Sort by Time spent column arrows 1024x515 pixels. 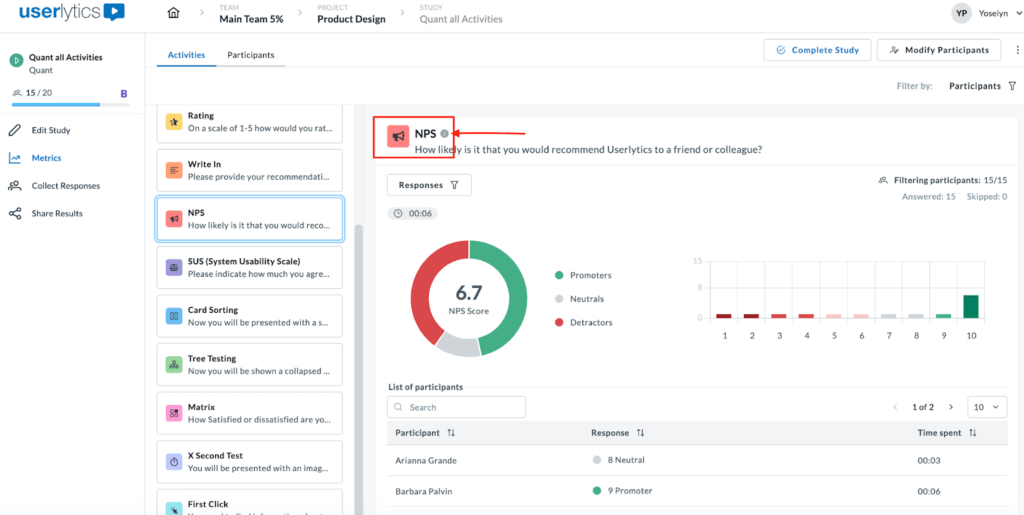coord(972,433)
